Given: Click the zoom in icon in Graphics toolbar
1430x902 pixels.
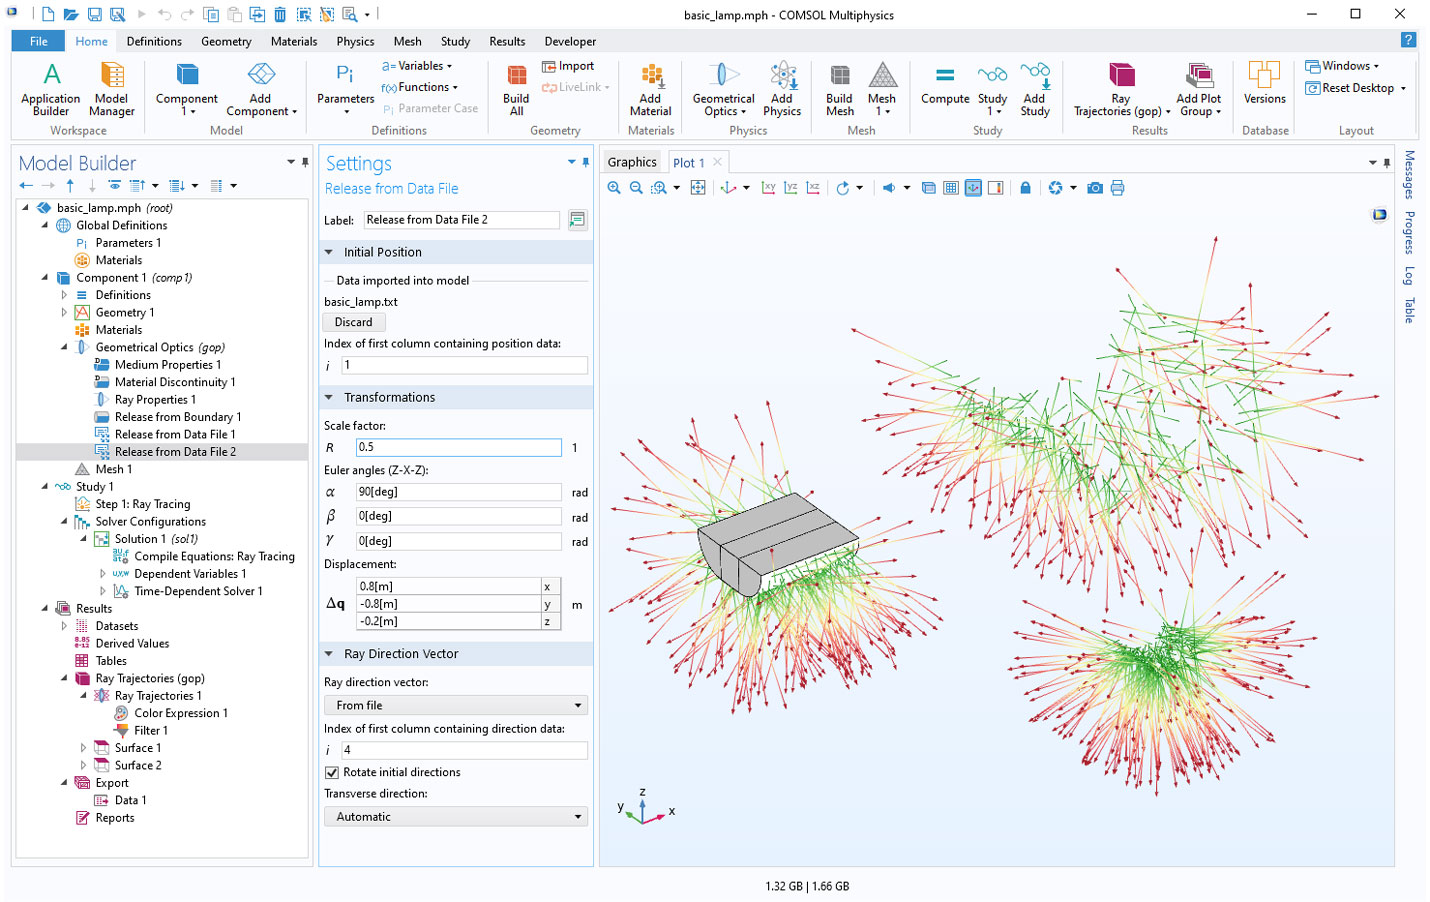Looking at the screenshot, I should tap(614, 188).
